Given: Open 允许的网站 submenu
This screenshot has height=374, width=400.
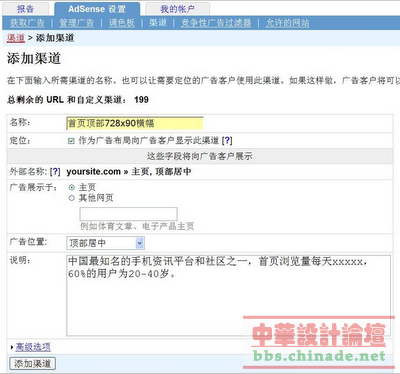Looking at the screenshot, I should pos(287,23).
